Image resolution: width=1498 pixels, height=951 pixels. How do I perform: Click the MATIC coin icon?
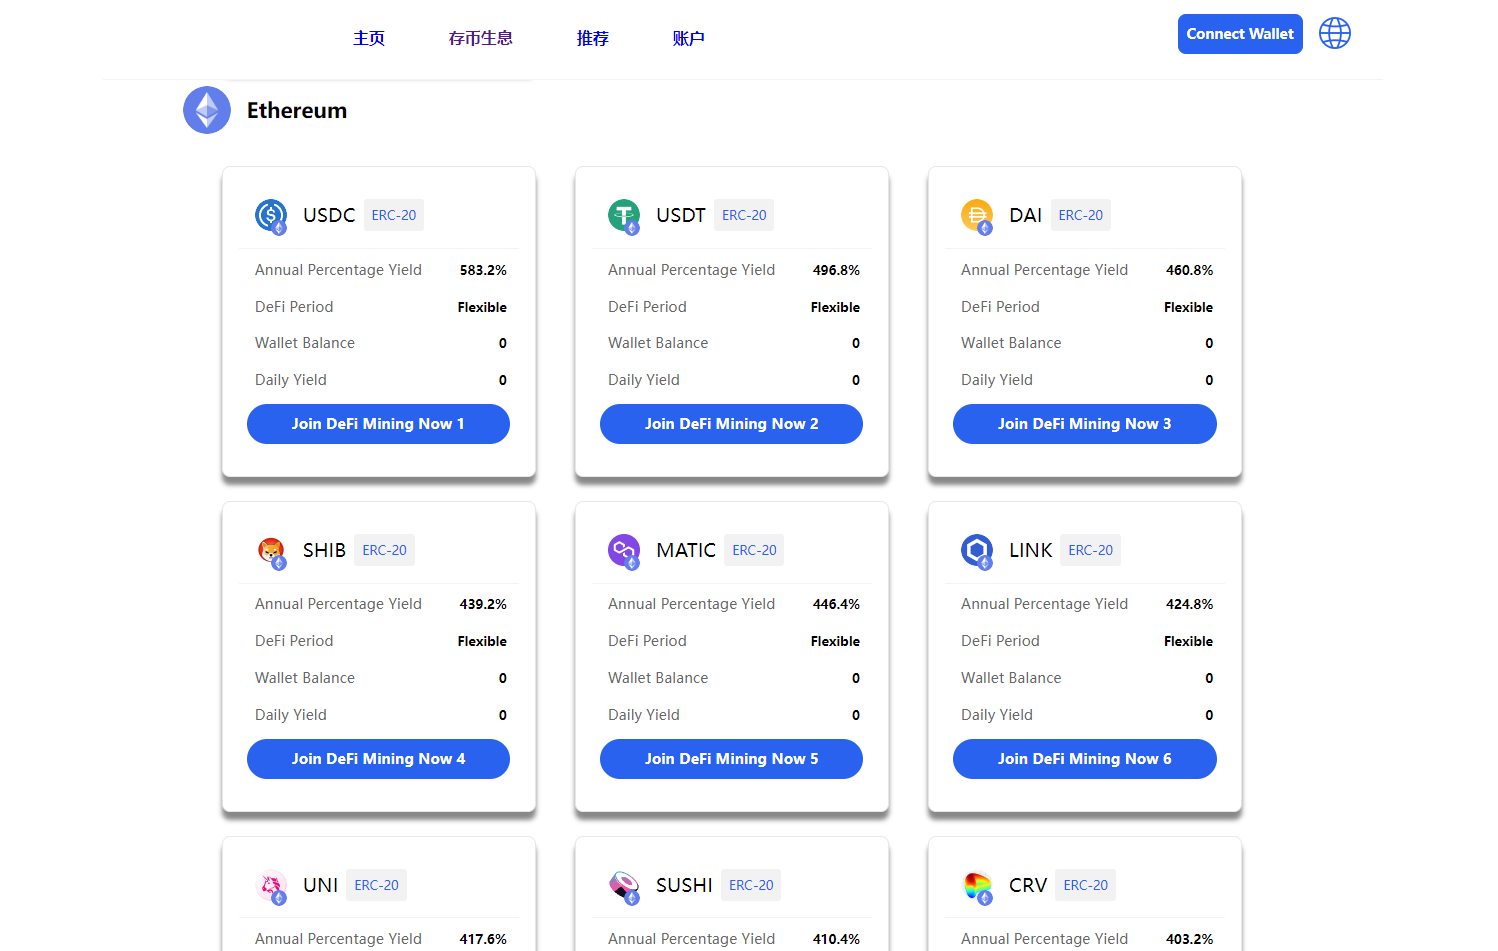coord(624,551)
